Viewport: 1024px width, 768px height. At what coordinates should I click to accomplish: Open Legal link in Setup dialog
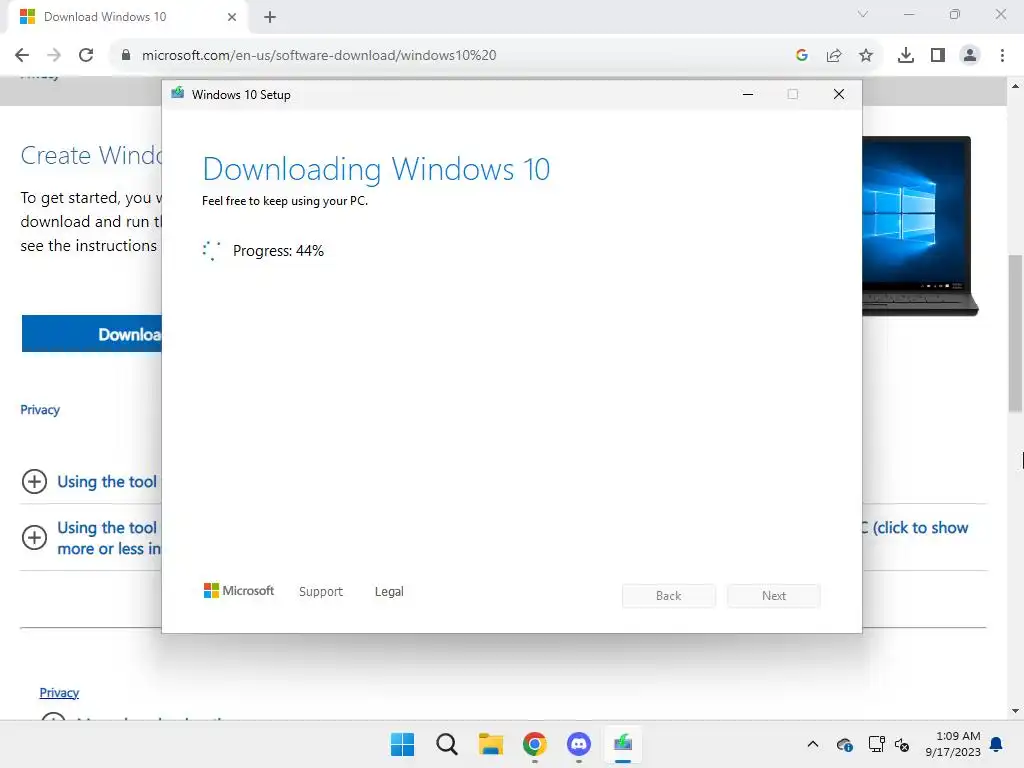pyautogui.click(x=389, y=591)
